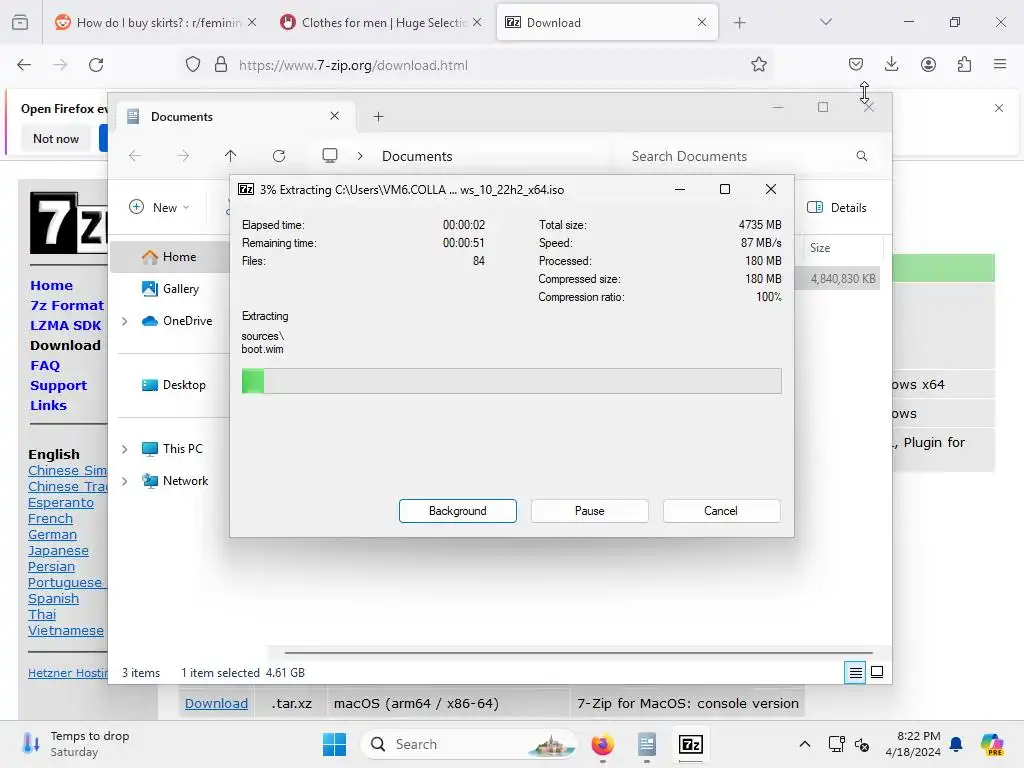Dismiss the Firefox notification bar
This screenshot has height=768, width=1024.
point(999,108)
